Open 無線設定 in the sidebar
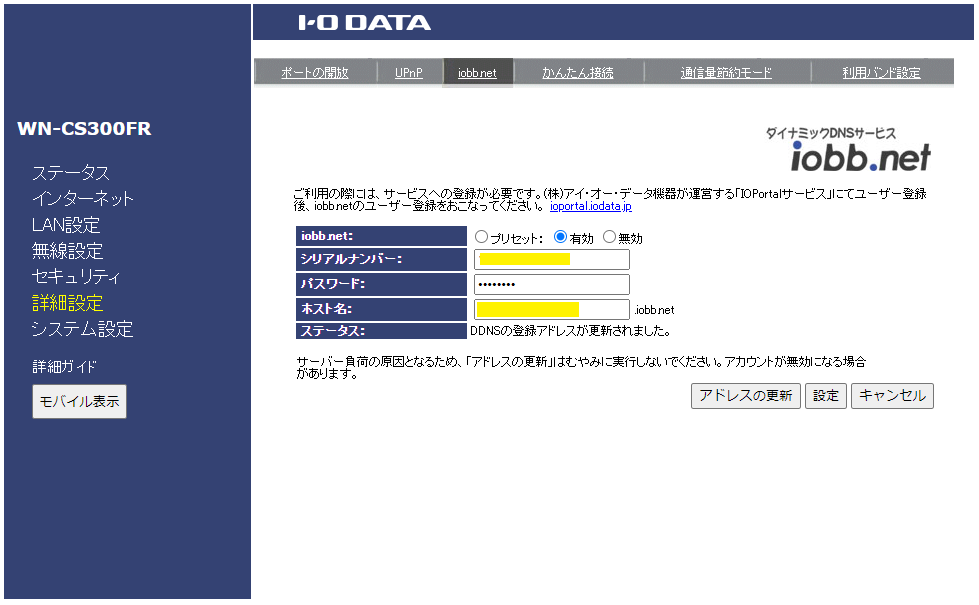The height and width of the screenshot is (605, 979). tap(67, 251)
